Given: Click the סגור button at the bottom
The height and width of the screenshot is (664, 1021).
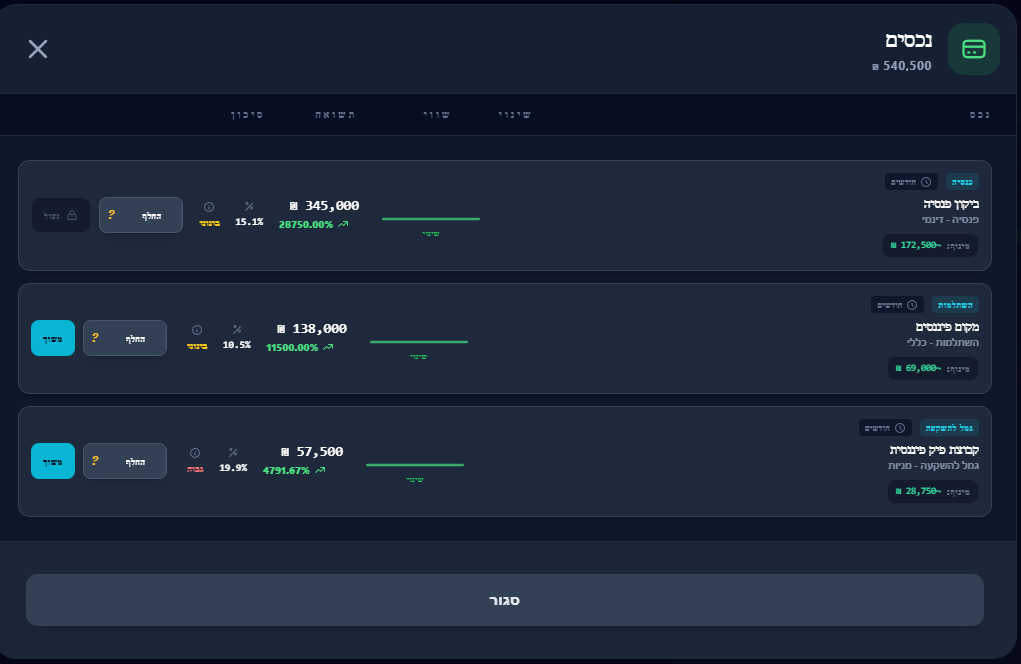Looking at the screenshot, I should click(505, 600).
